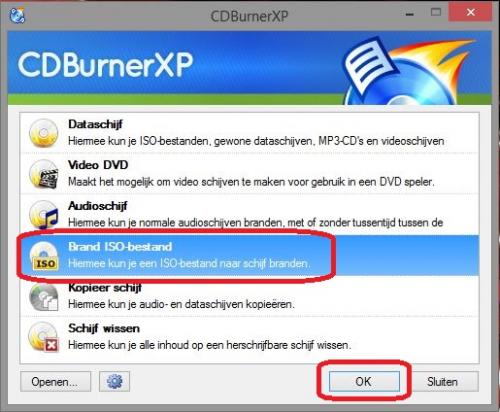Screen dimensions: 500x412
Task: Choose Kopieer schijf from the list
Action: pyautogui.click(x=249, y=296)
